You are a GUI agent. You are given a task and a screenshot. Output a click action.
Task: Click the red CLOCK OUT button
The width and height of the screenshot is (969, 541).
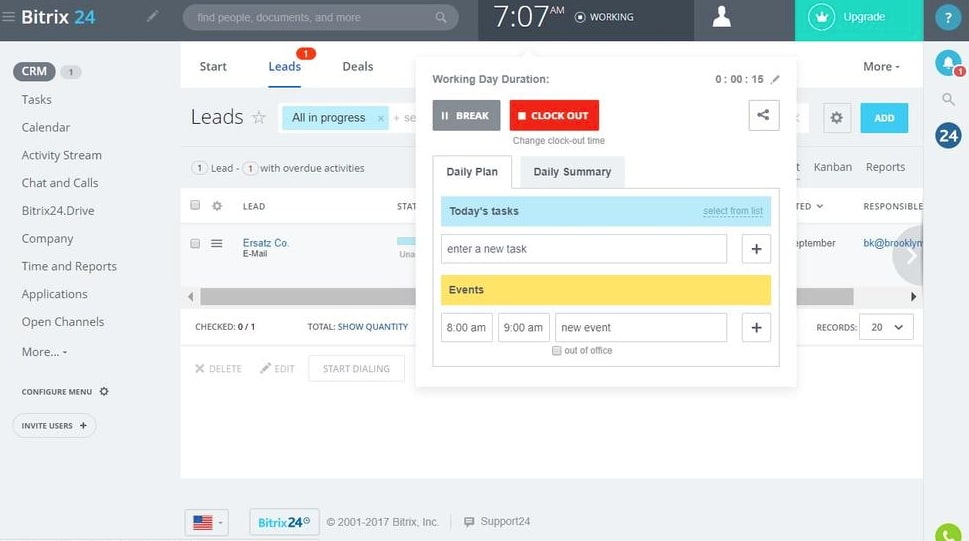tap(554, 116)
